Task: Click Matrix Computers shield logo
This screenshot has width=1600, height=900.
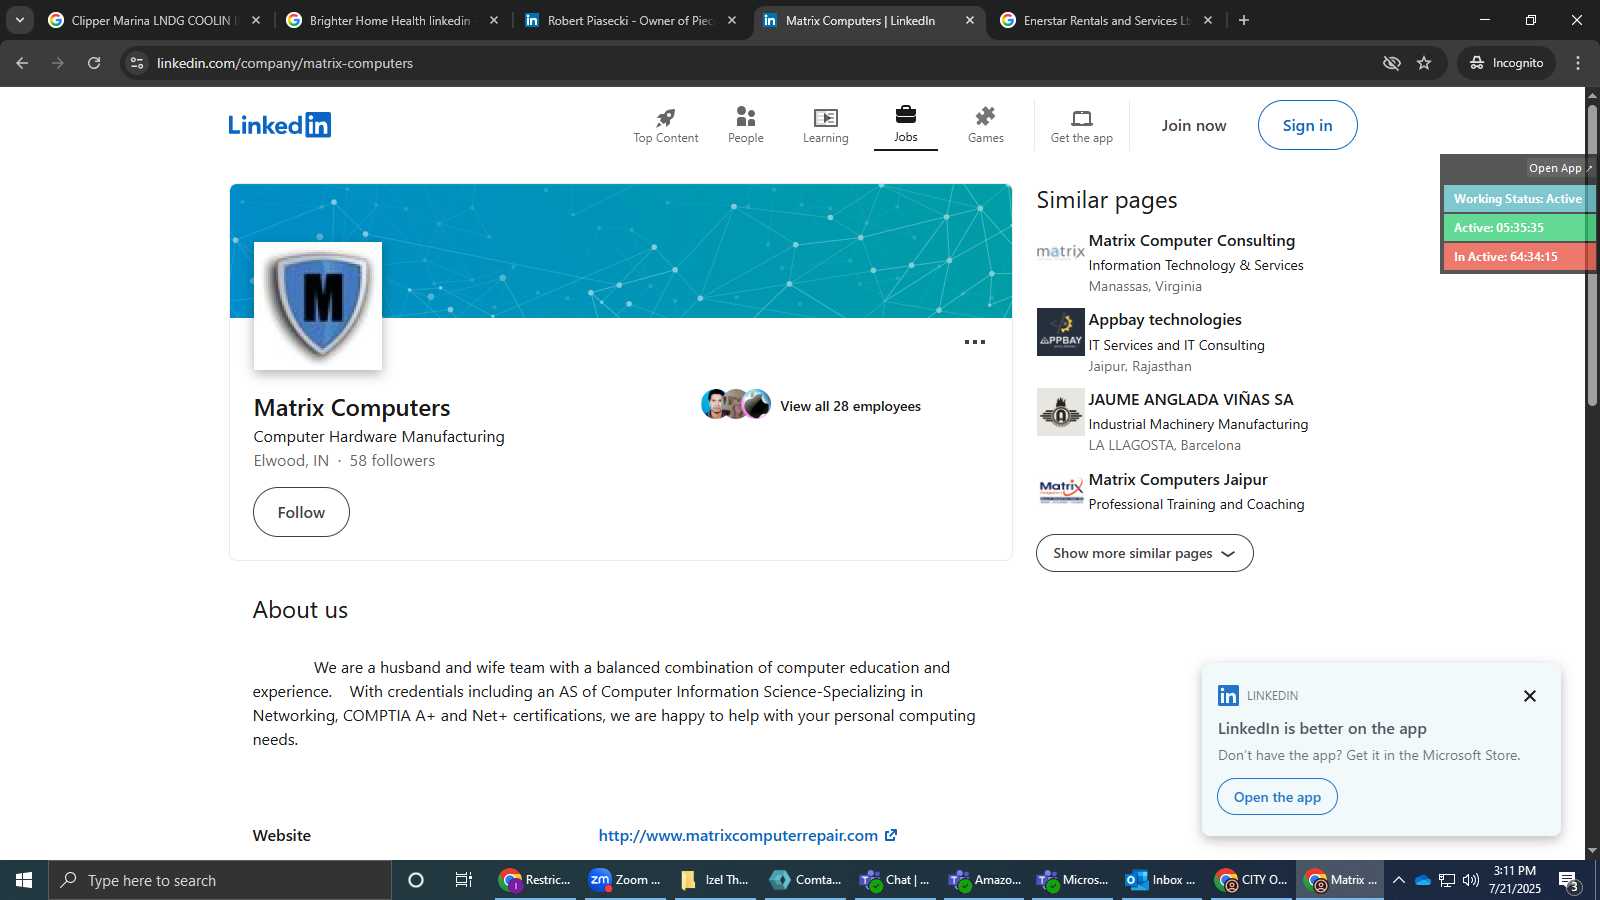Action: [x=318, y=306]
